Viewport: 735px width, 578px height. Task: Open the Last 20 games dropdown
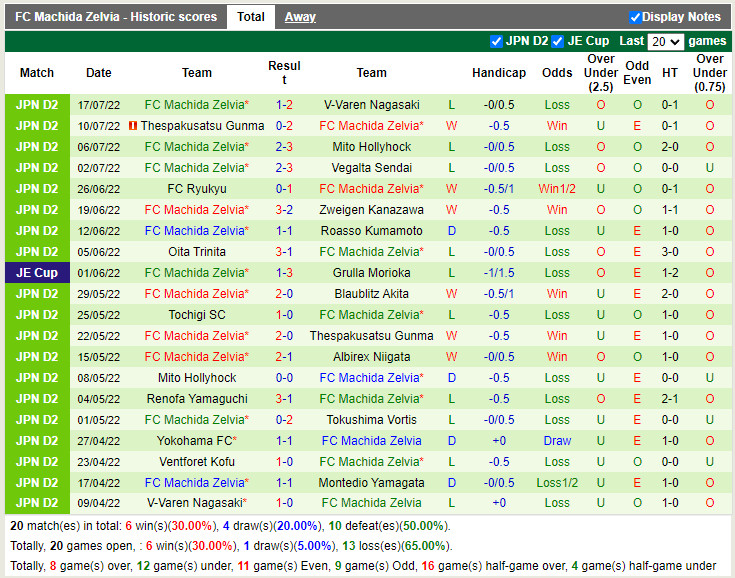(x=666, y=42)
